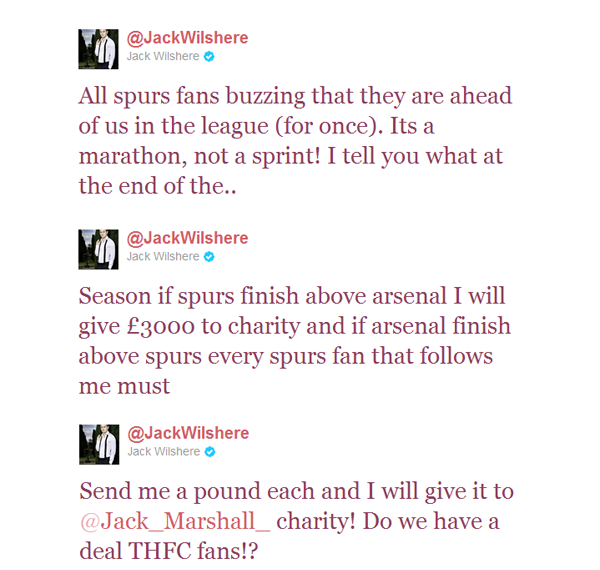Click verified badge on third tweet
This screenshot has width=600, height=570.
pyautogui.click(x=210, y=452)
